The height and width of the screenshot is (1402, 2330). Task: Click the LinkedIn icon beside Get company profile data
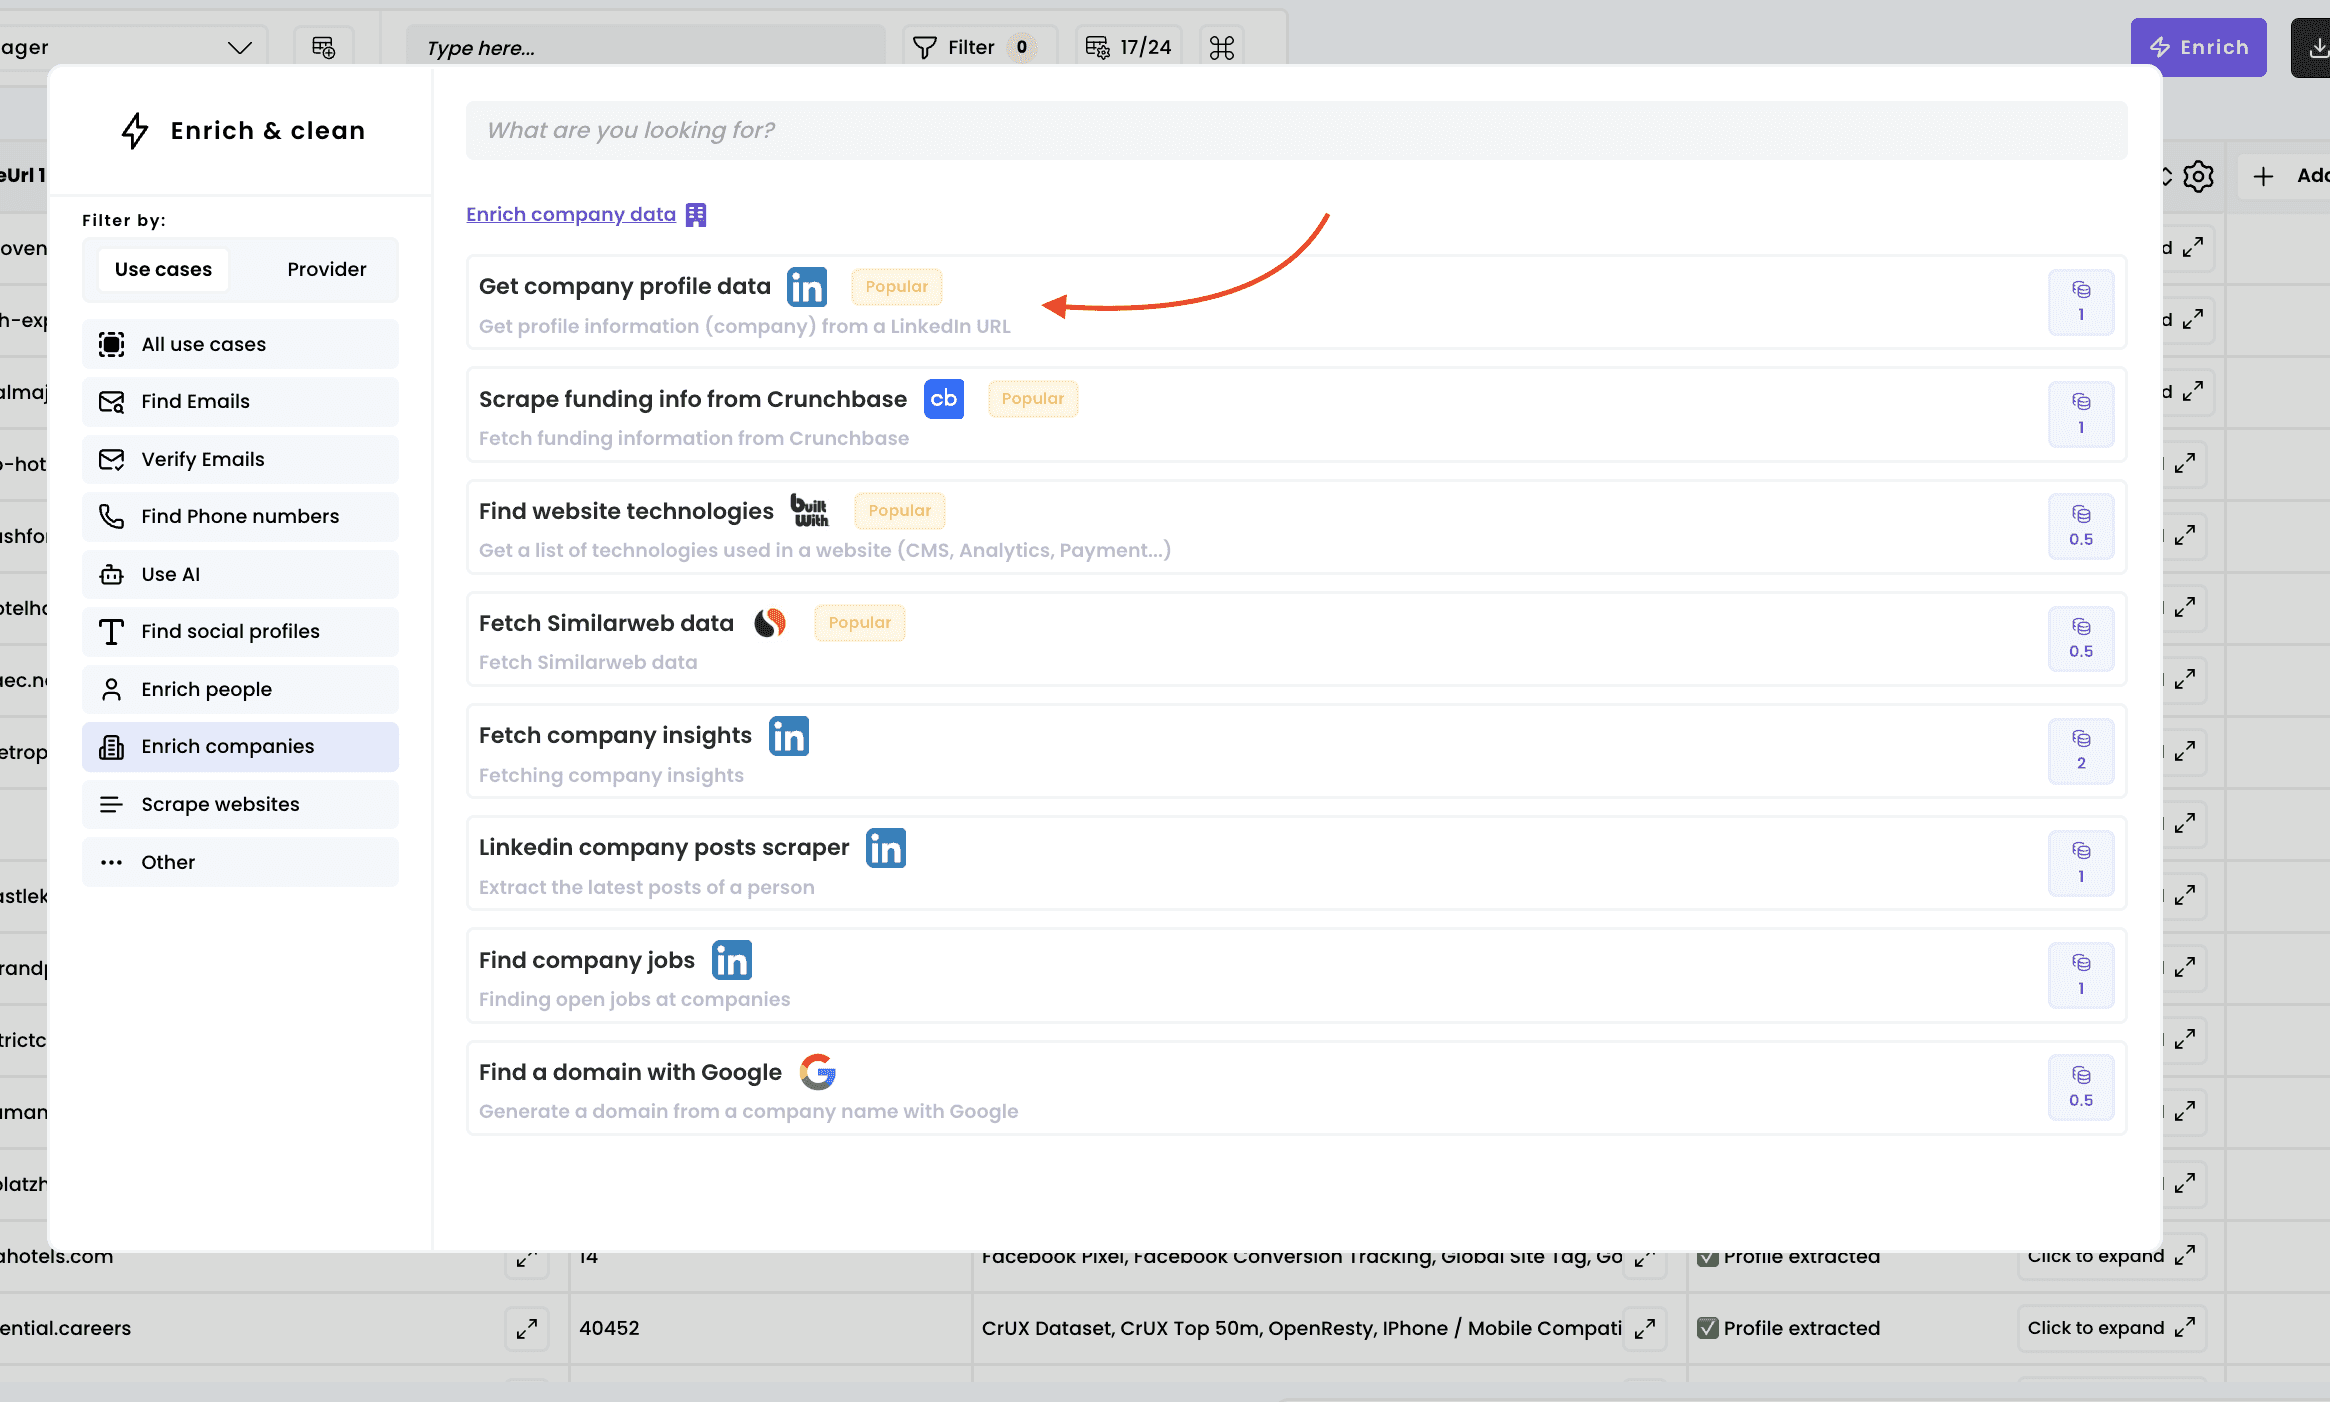click(806, 287)
